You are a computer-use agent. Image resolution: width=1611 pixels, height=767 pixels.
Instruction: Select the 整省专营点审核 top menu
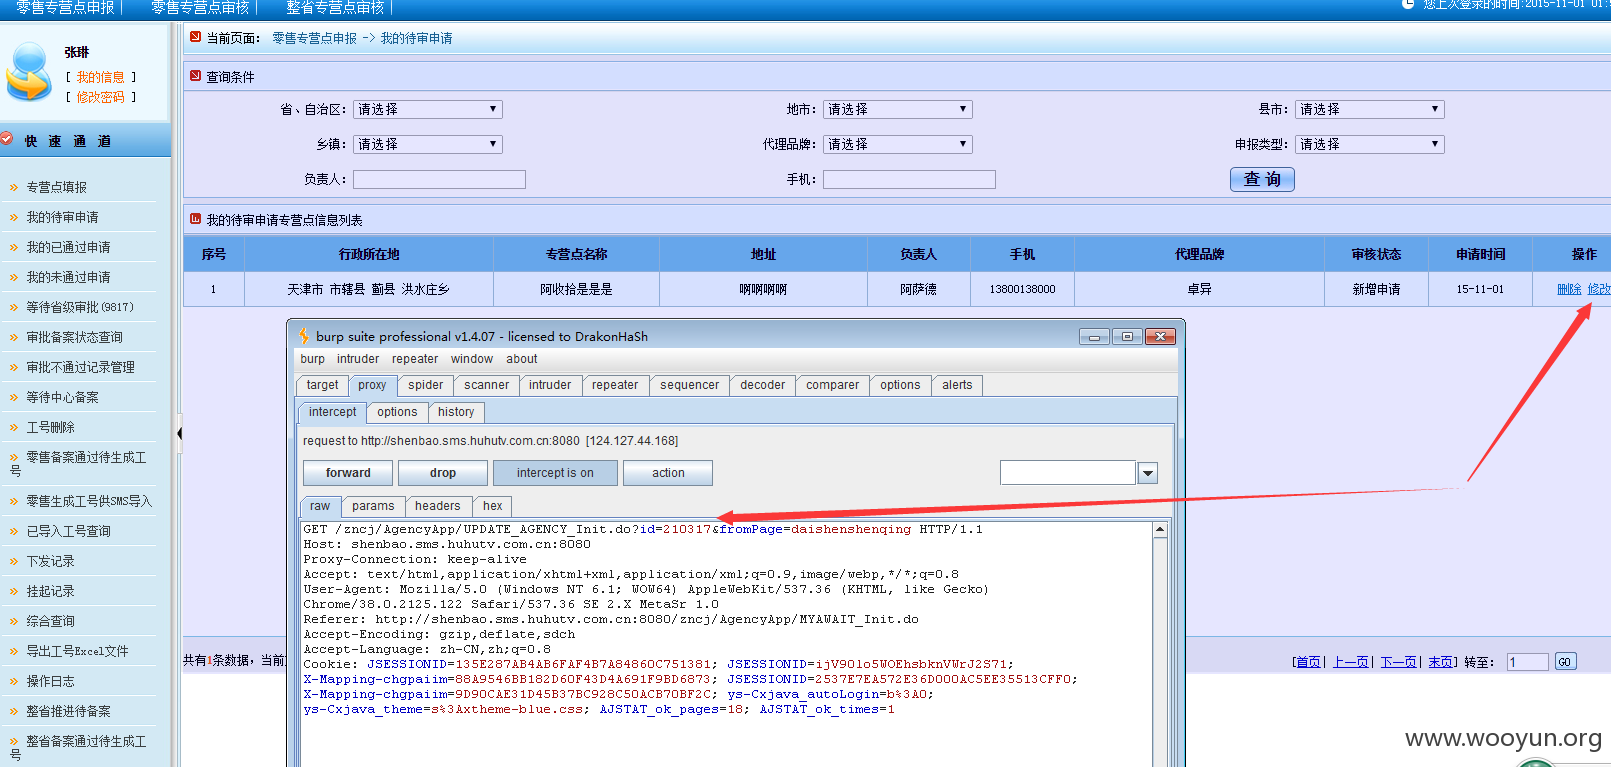pyautogui.click(x=335, y=7)
